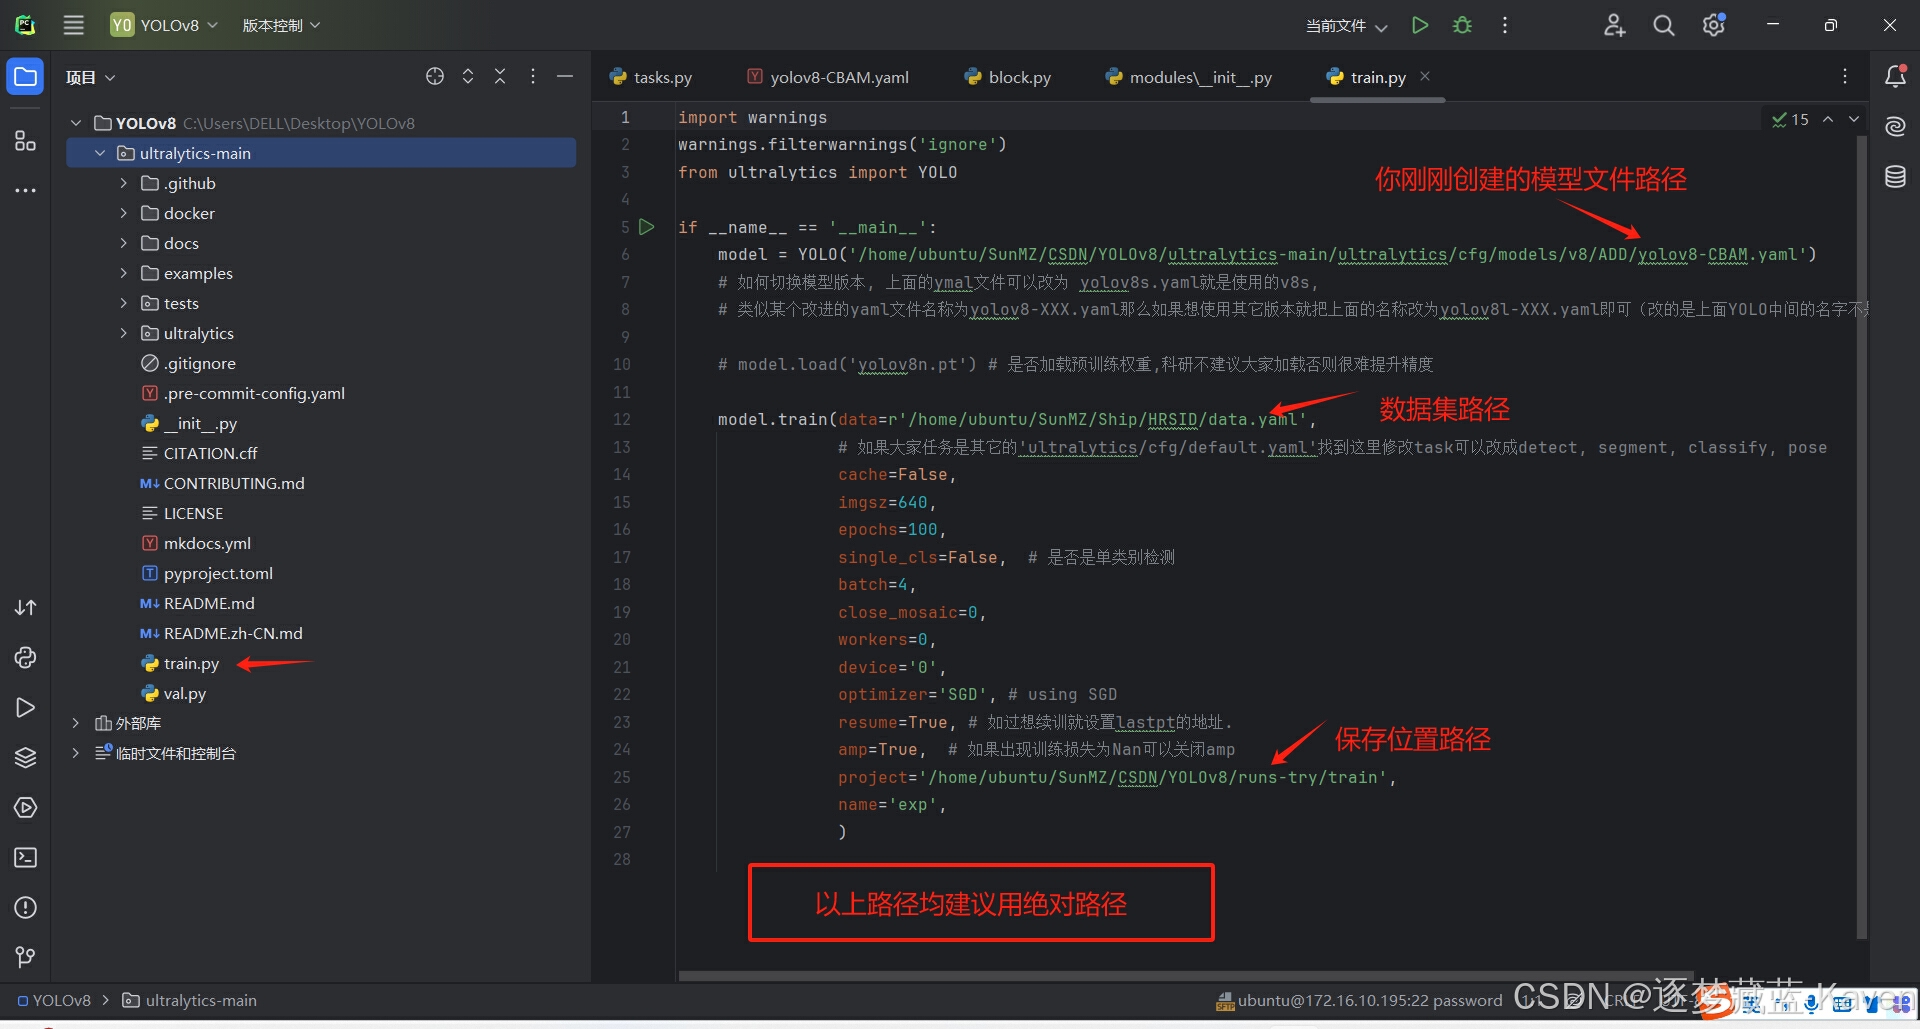Viewport: 1920px width, 1029px height.
Task: Open the main hamburger menu
Action: 74,25
